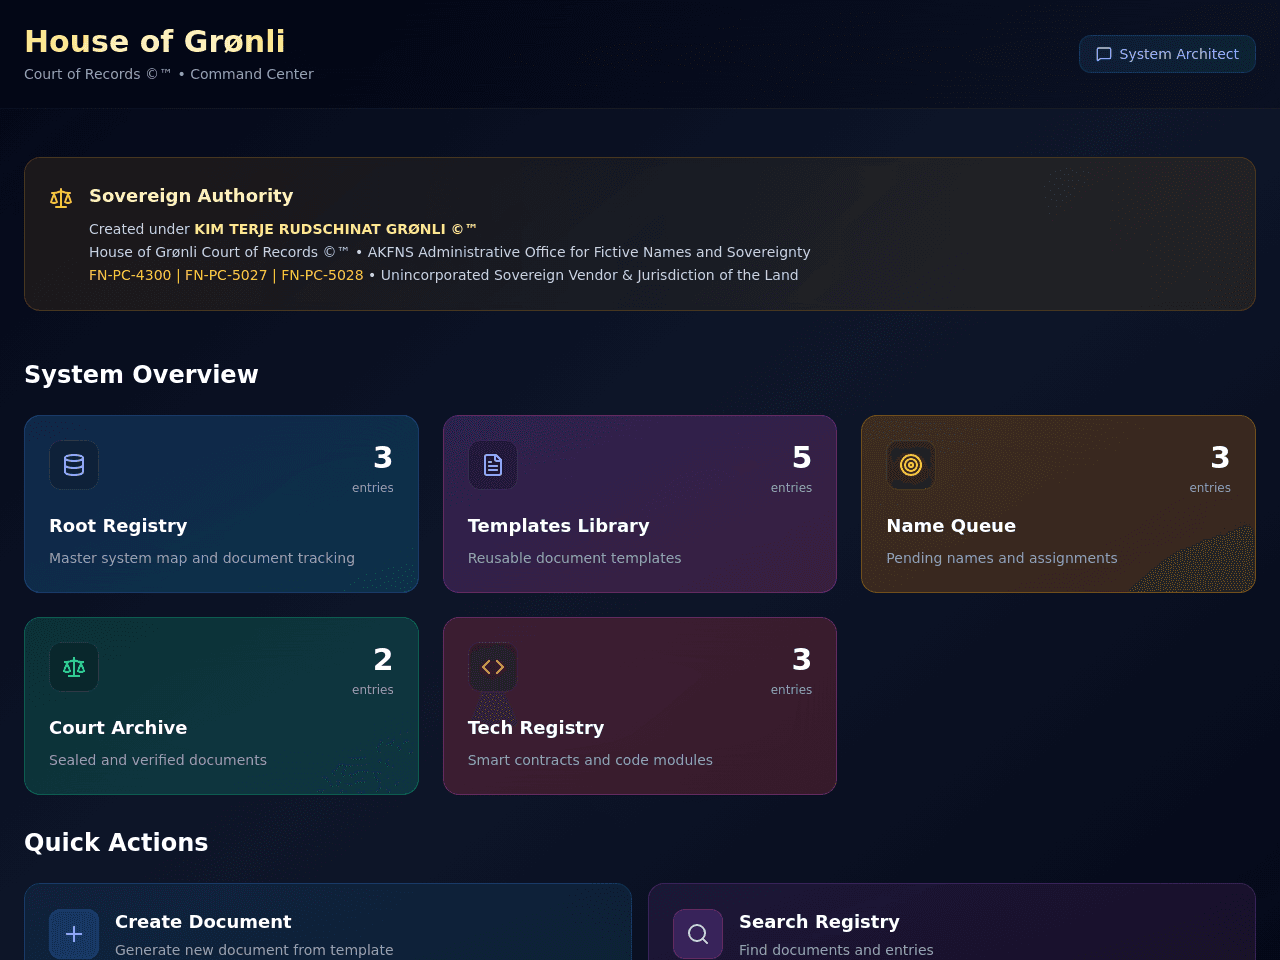This screenshot has width=1280, height=960.
Task: Click the target icon on Name Queue card
Action: pos(911,465)
